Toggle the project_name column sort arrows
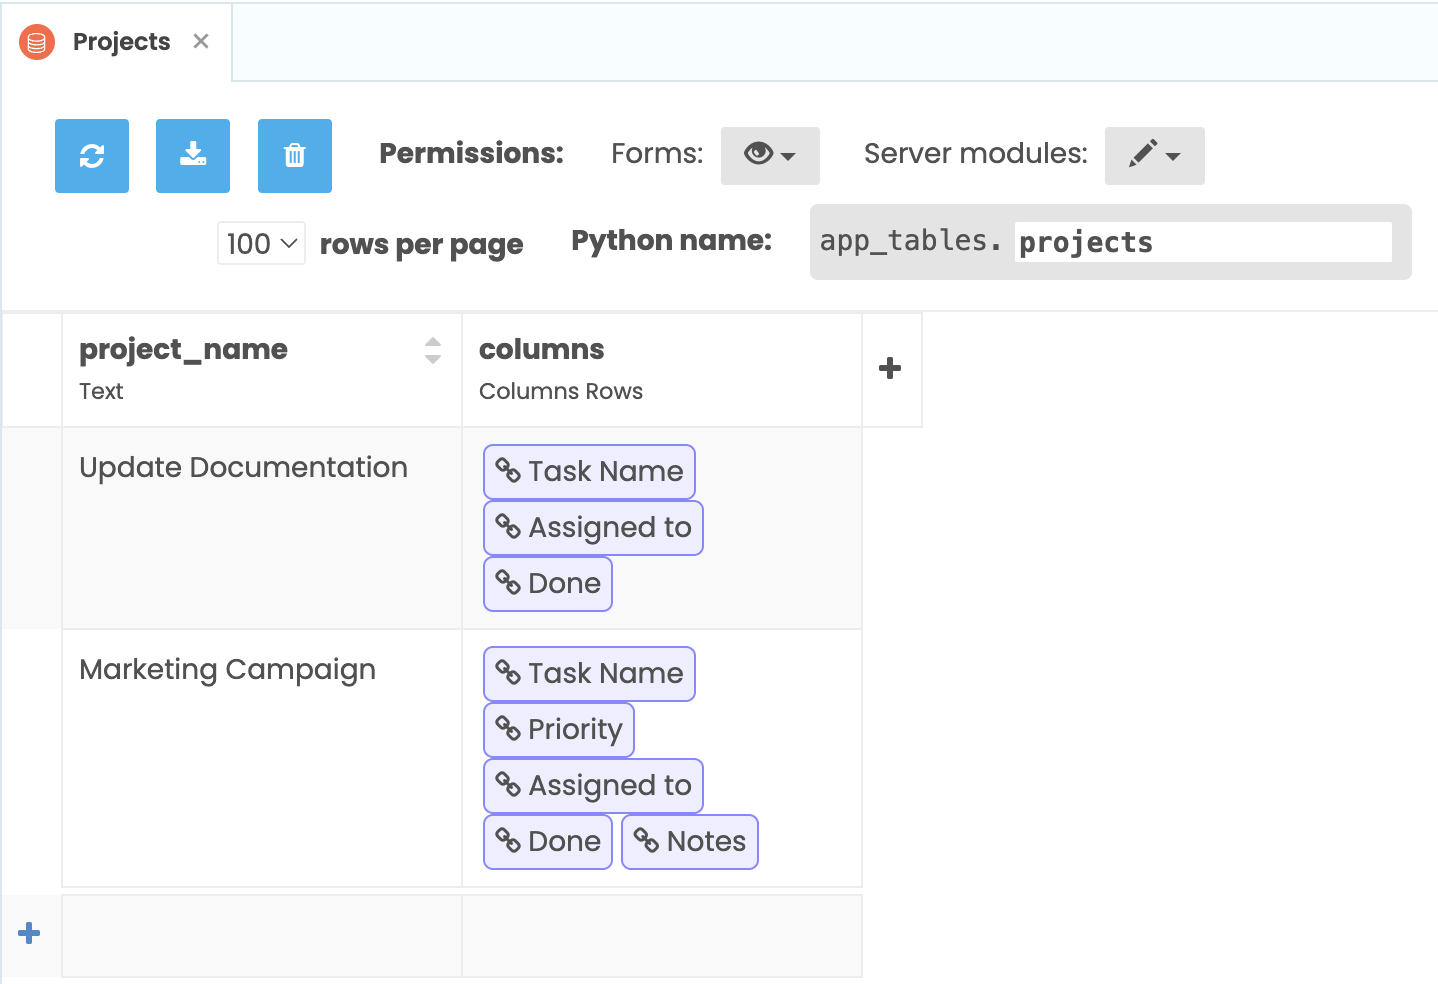The width and height of the screenshot is (1438, 984). click(x=432, y=350)
